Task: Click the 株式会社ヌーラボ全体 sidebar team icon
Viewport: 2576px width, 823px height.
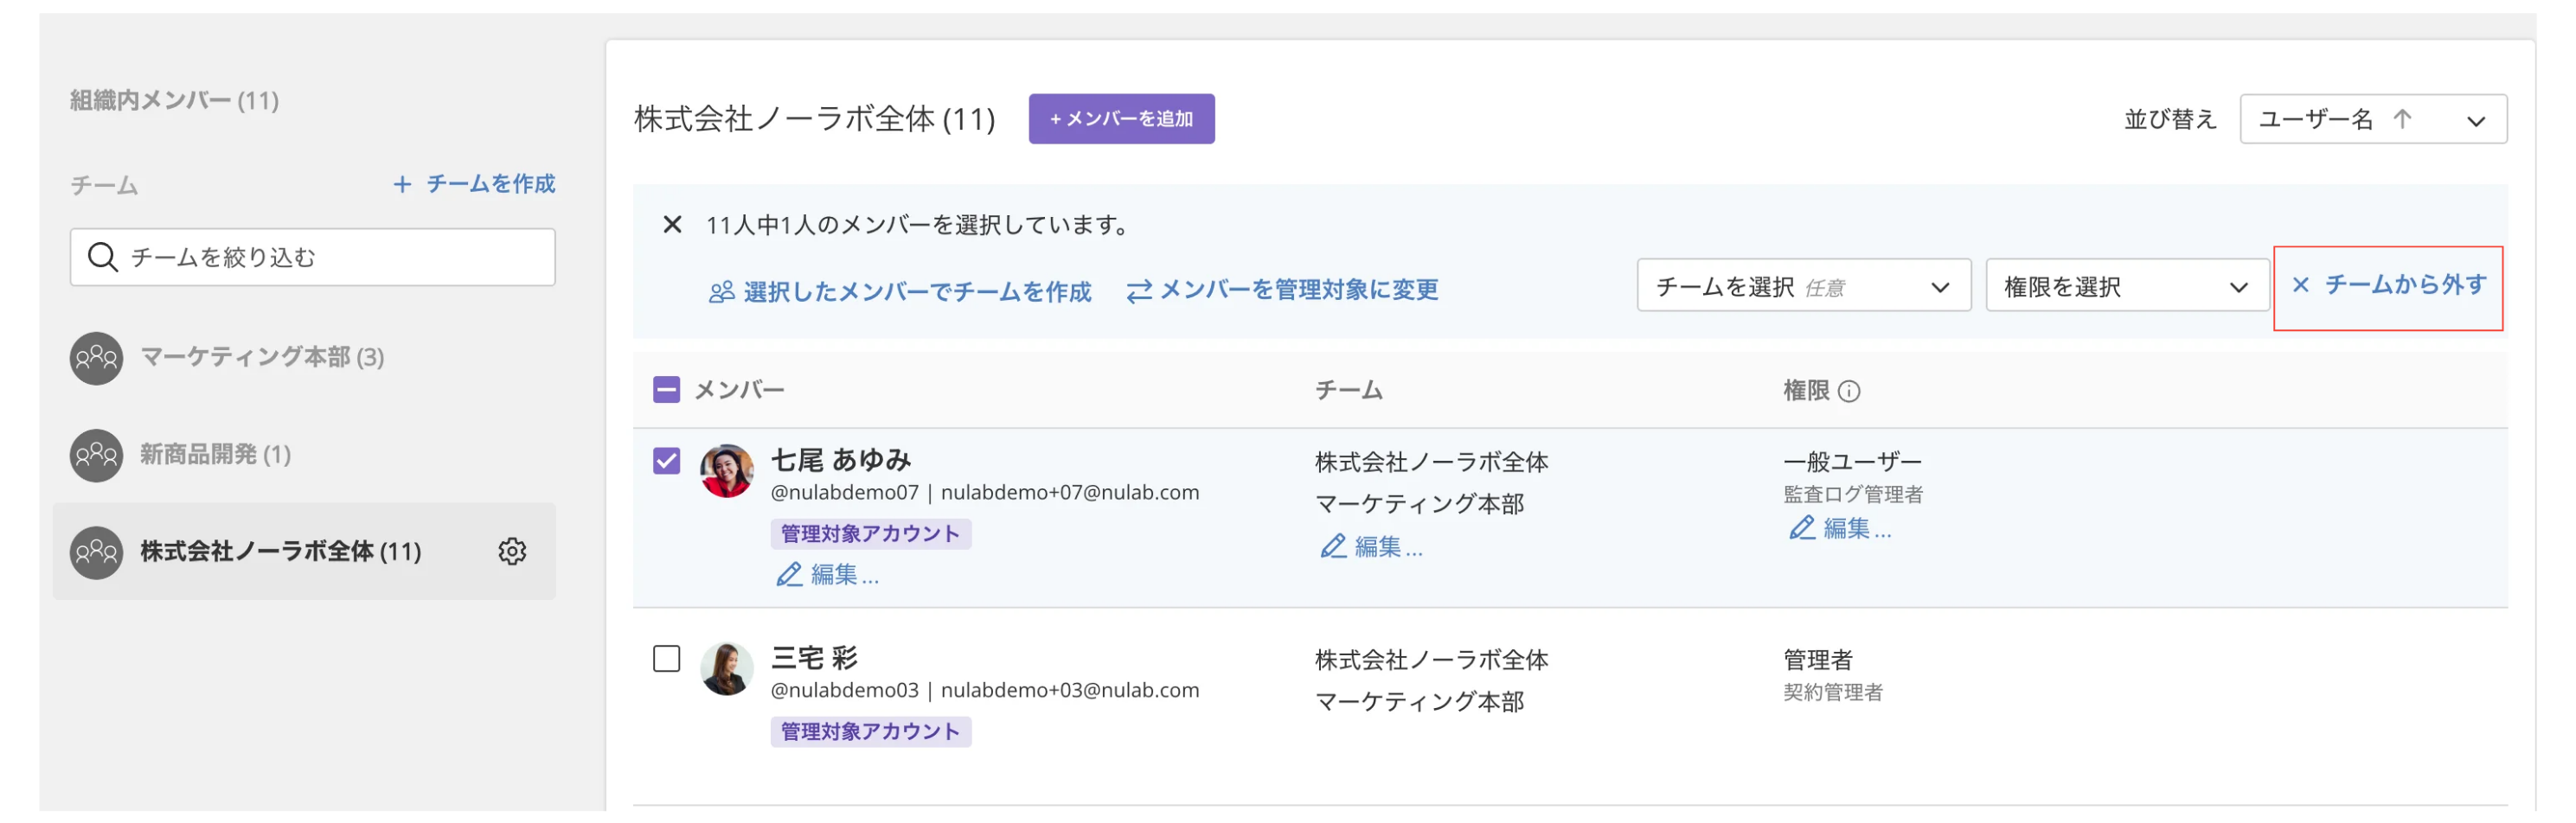Action: point(96,552)
